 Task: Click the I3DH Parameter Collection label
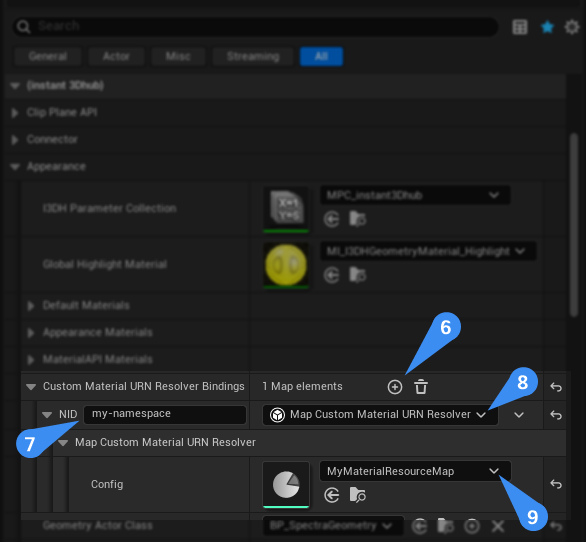pyautogui.click(x=110, y=208)
